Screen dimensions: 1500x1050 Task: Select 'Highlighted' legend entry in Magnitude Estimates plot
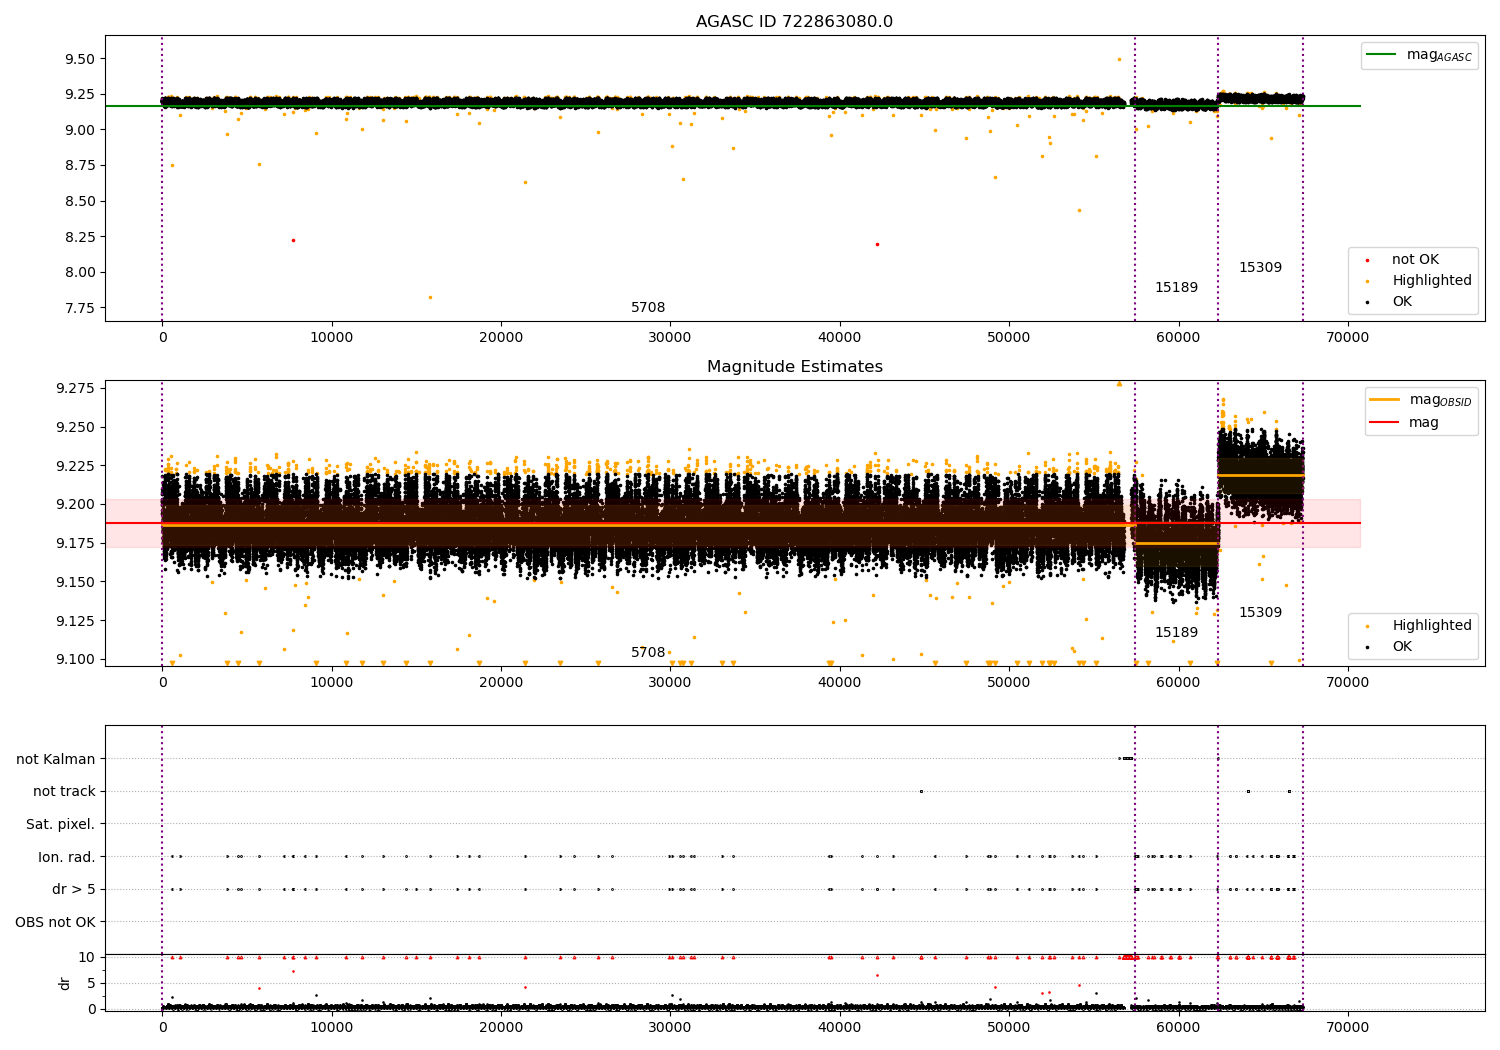tap(1431, 626)
